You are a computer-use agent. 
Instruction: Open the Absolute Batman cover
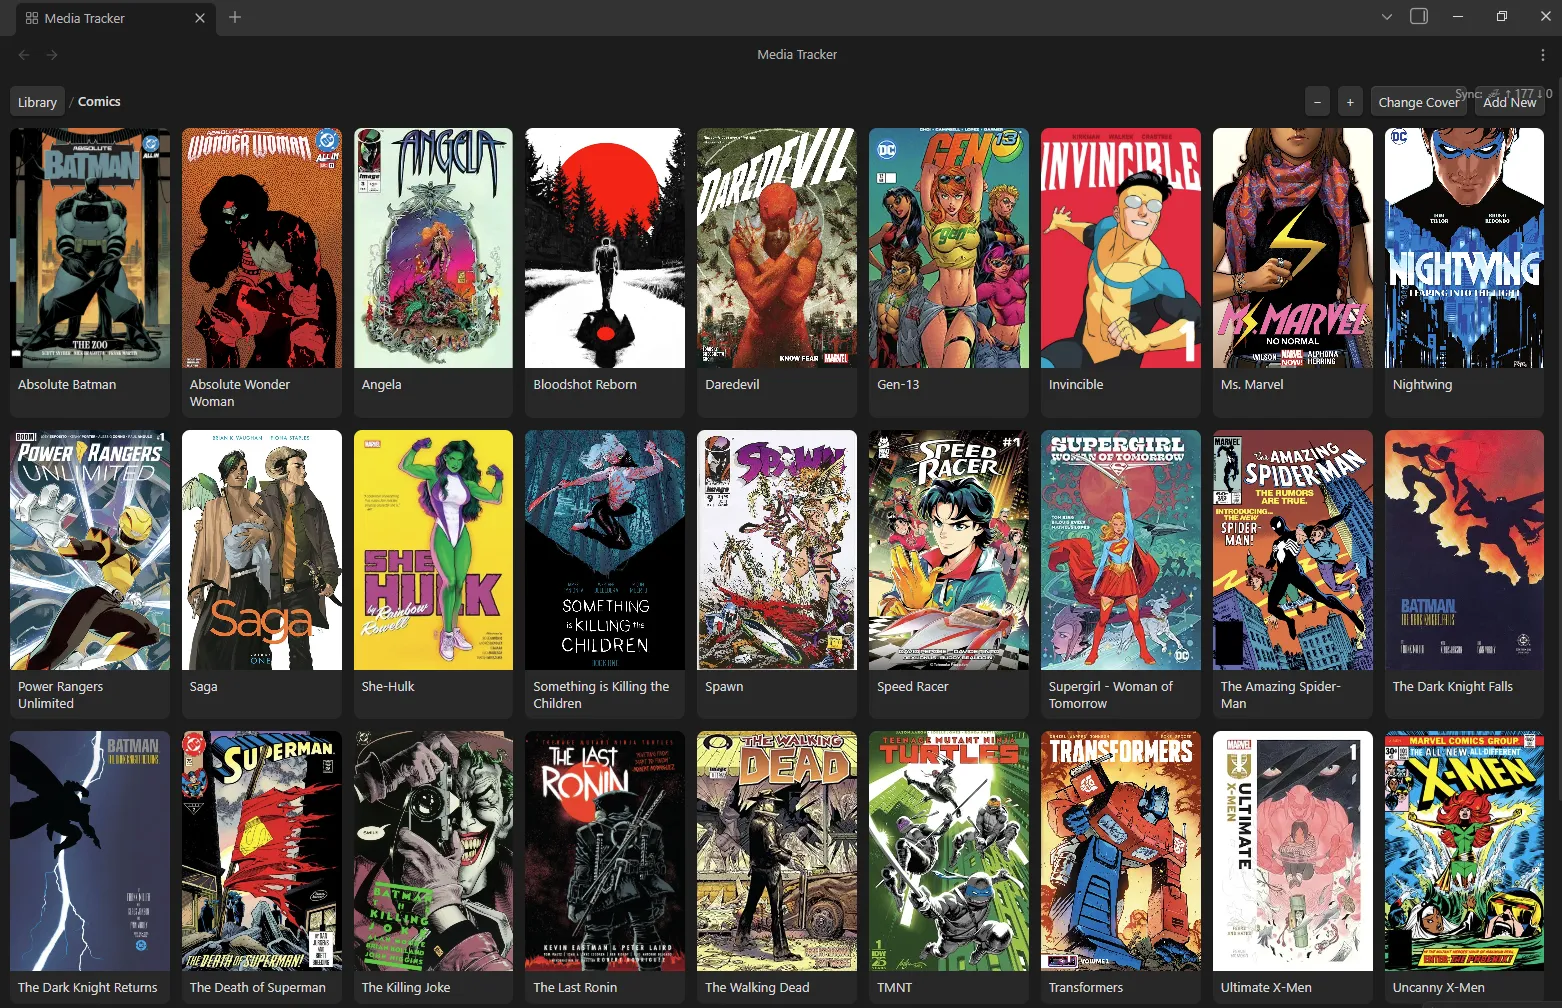(90, 248)
